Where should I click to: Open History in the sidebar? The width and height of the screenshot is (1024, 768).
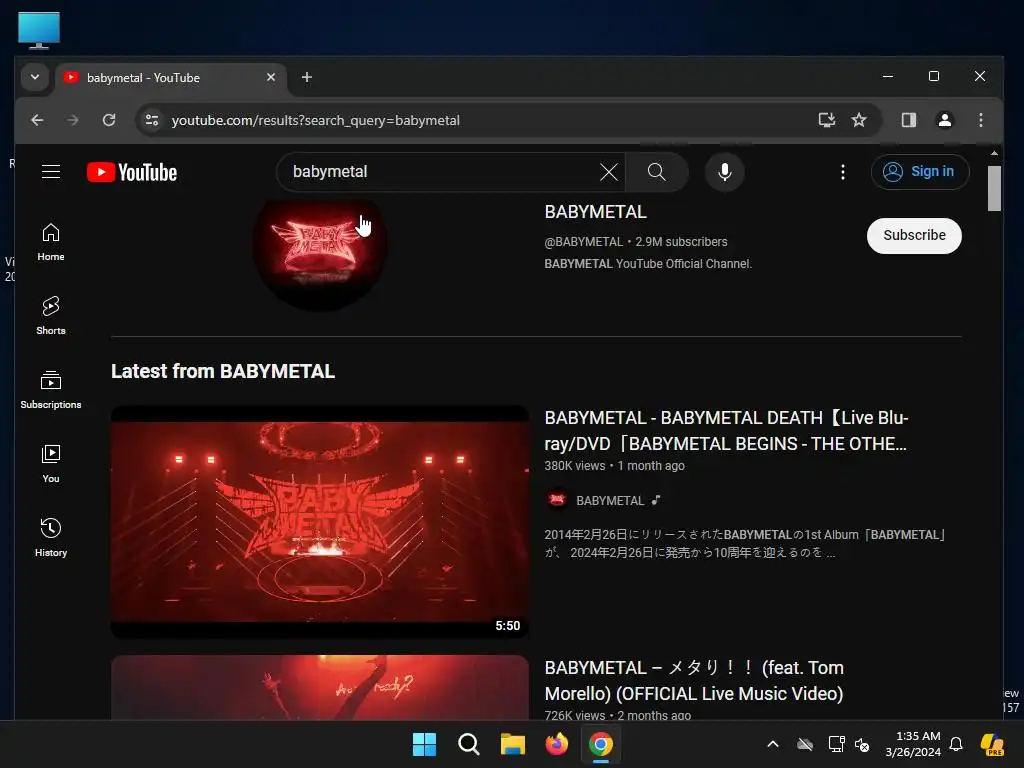coord(51,537)
